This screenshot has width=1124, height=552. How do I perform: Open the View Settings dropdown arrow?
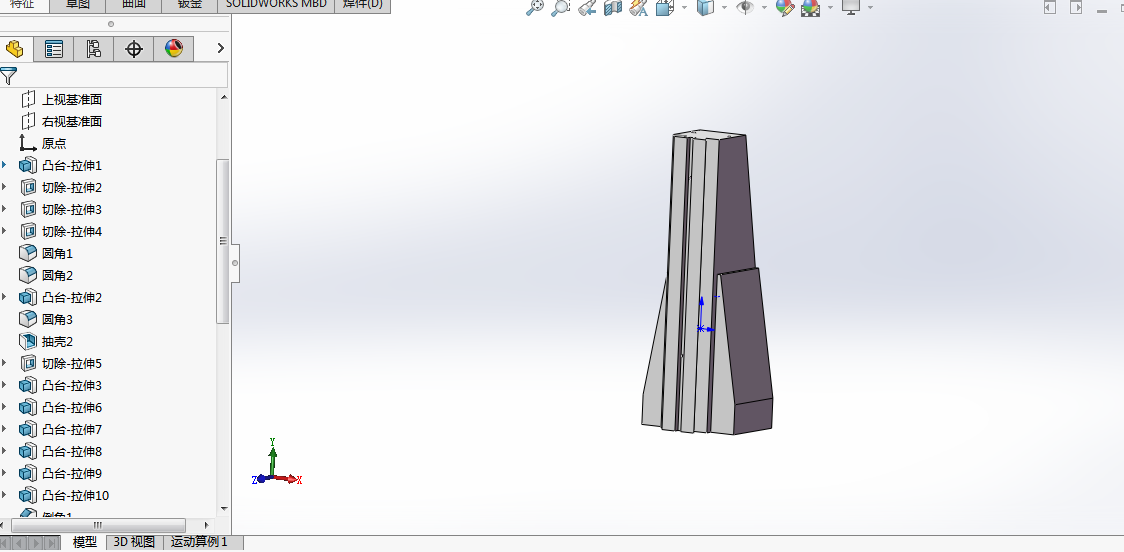point(870,8)
